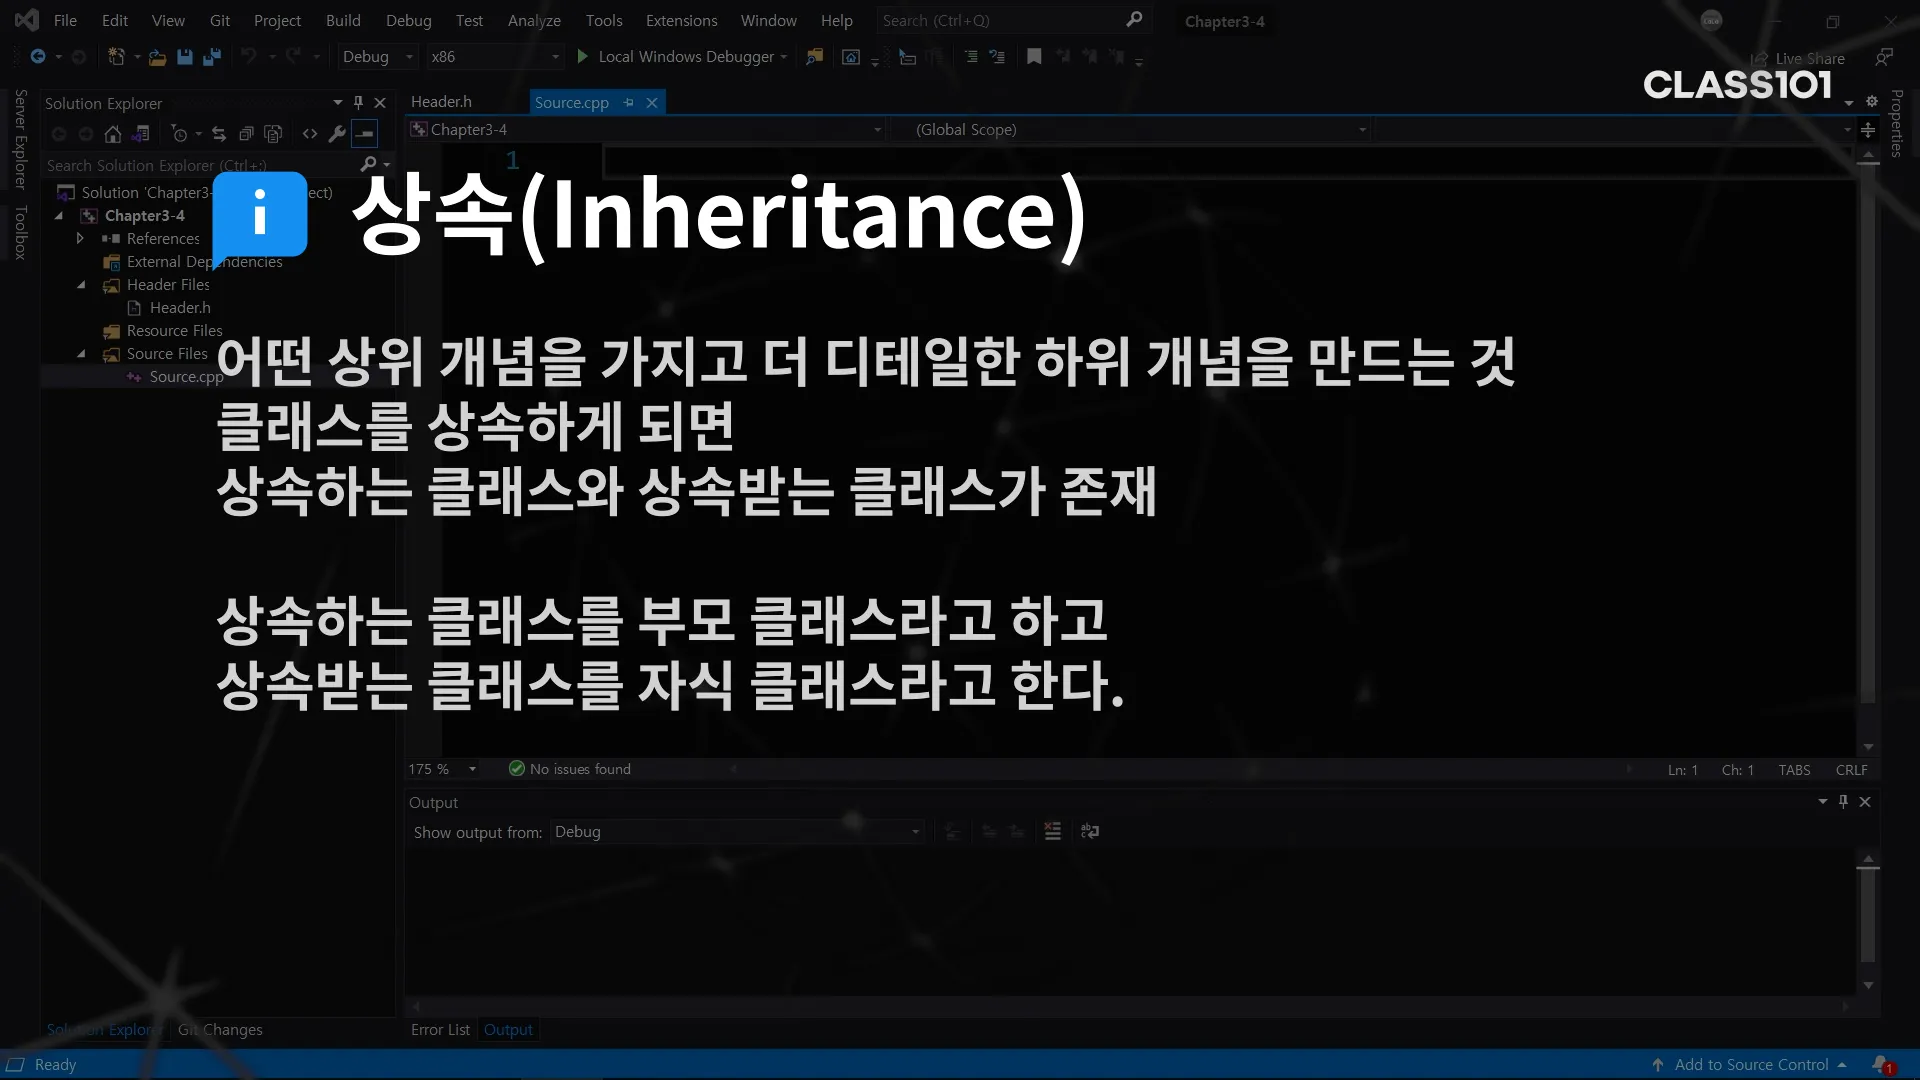Start Local Windows Debugger with the green play icon
The height and width of the screenshot is (1080, 1920).
583,57
